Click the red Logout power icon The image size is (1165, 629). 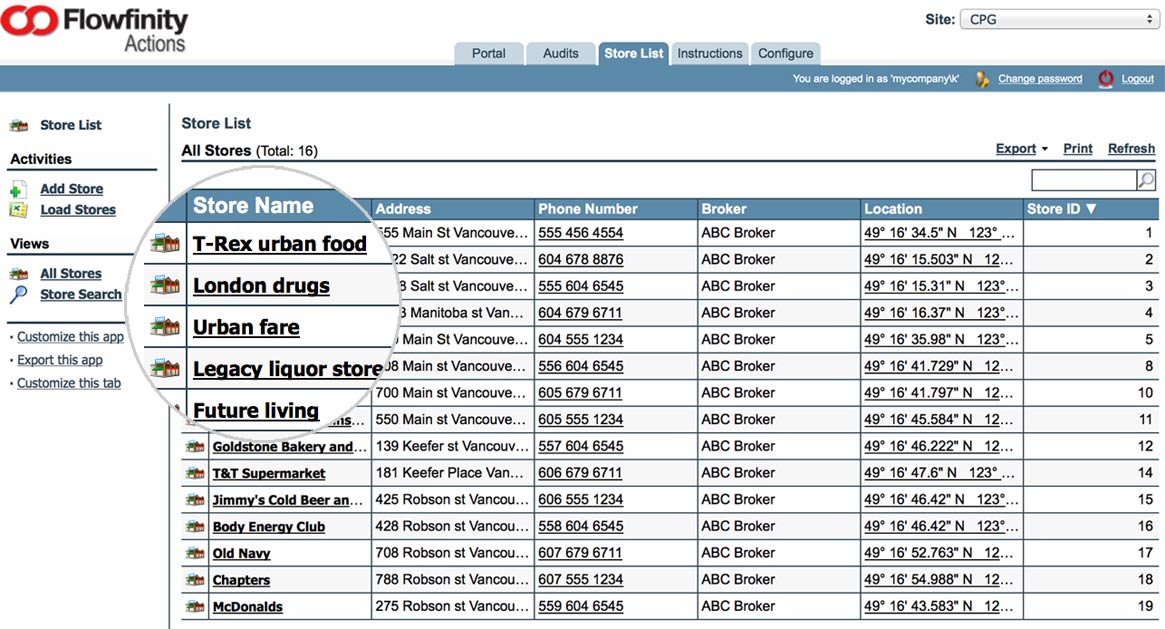point(1105,79)
